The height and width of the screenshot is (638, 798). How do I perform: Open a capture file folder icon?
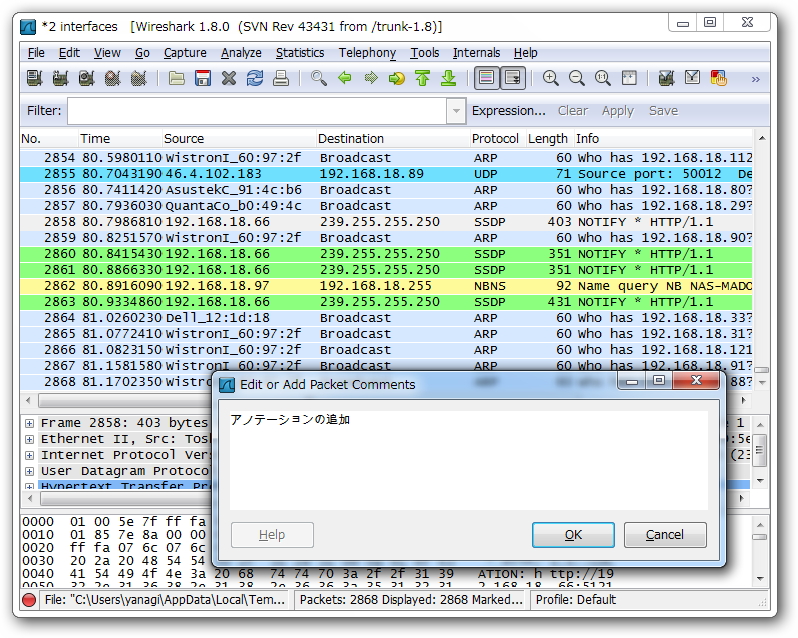pyautogui.click(x=177, y=78)
